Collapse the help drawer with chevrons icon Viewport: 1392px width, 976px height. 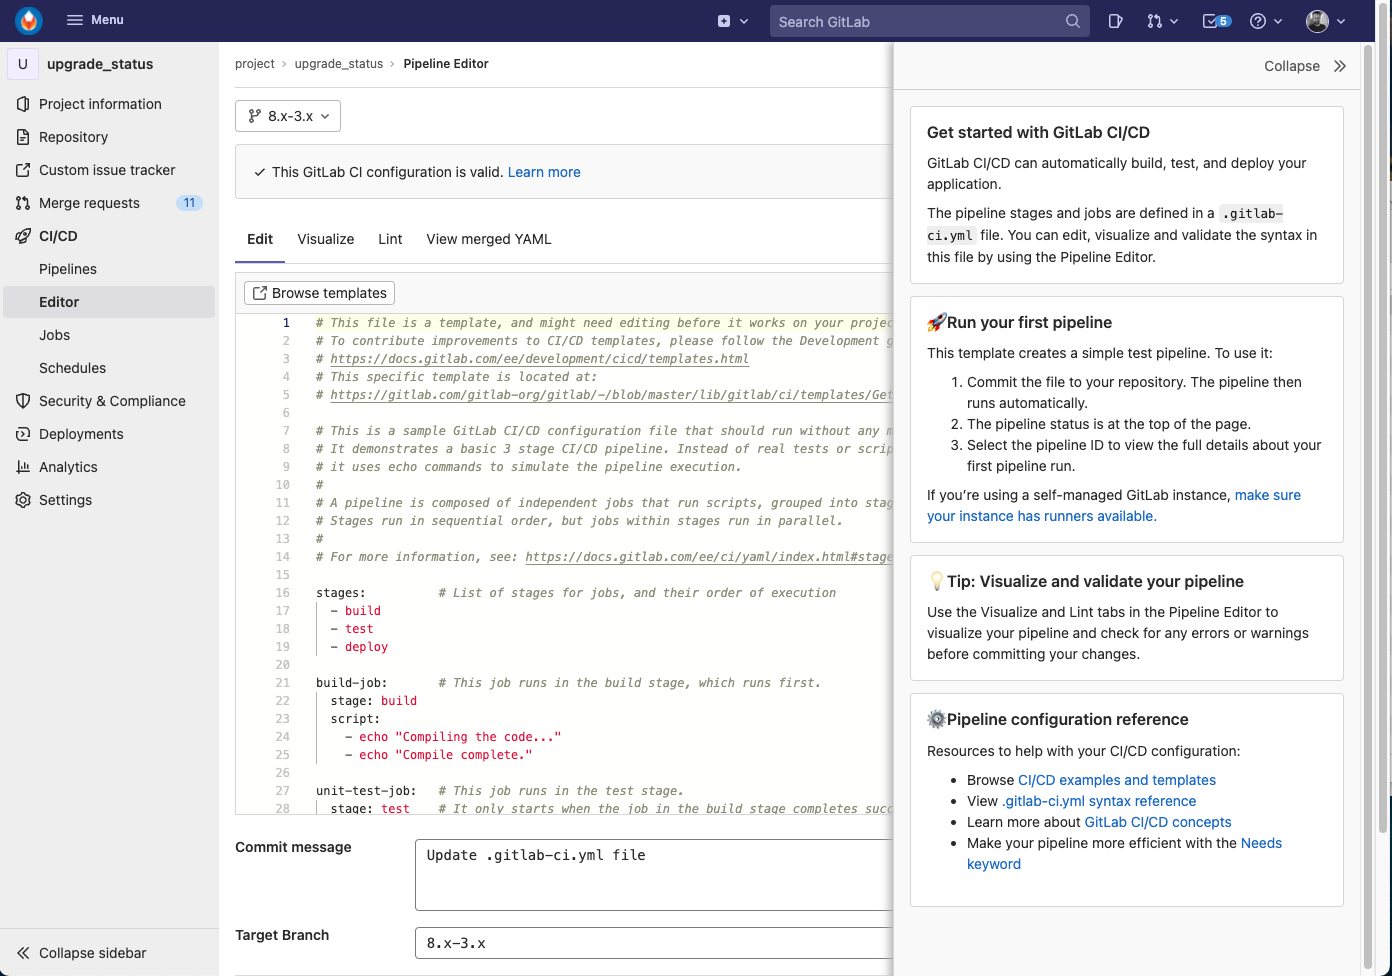(1340, 66)
